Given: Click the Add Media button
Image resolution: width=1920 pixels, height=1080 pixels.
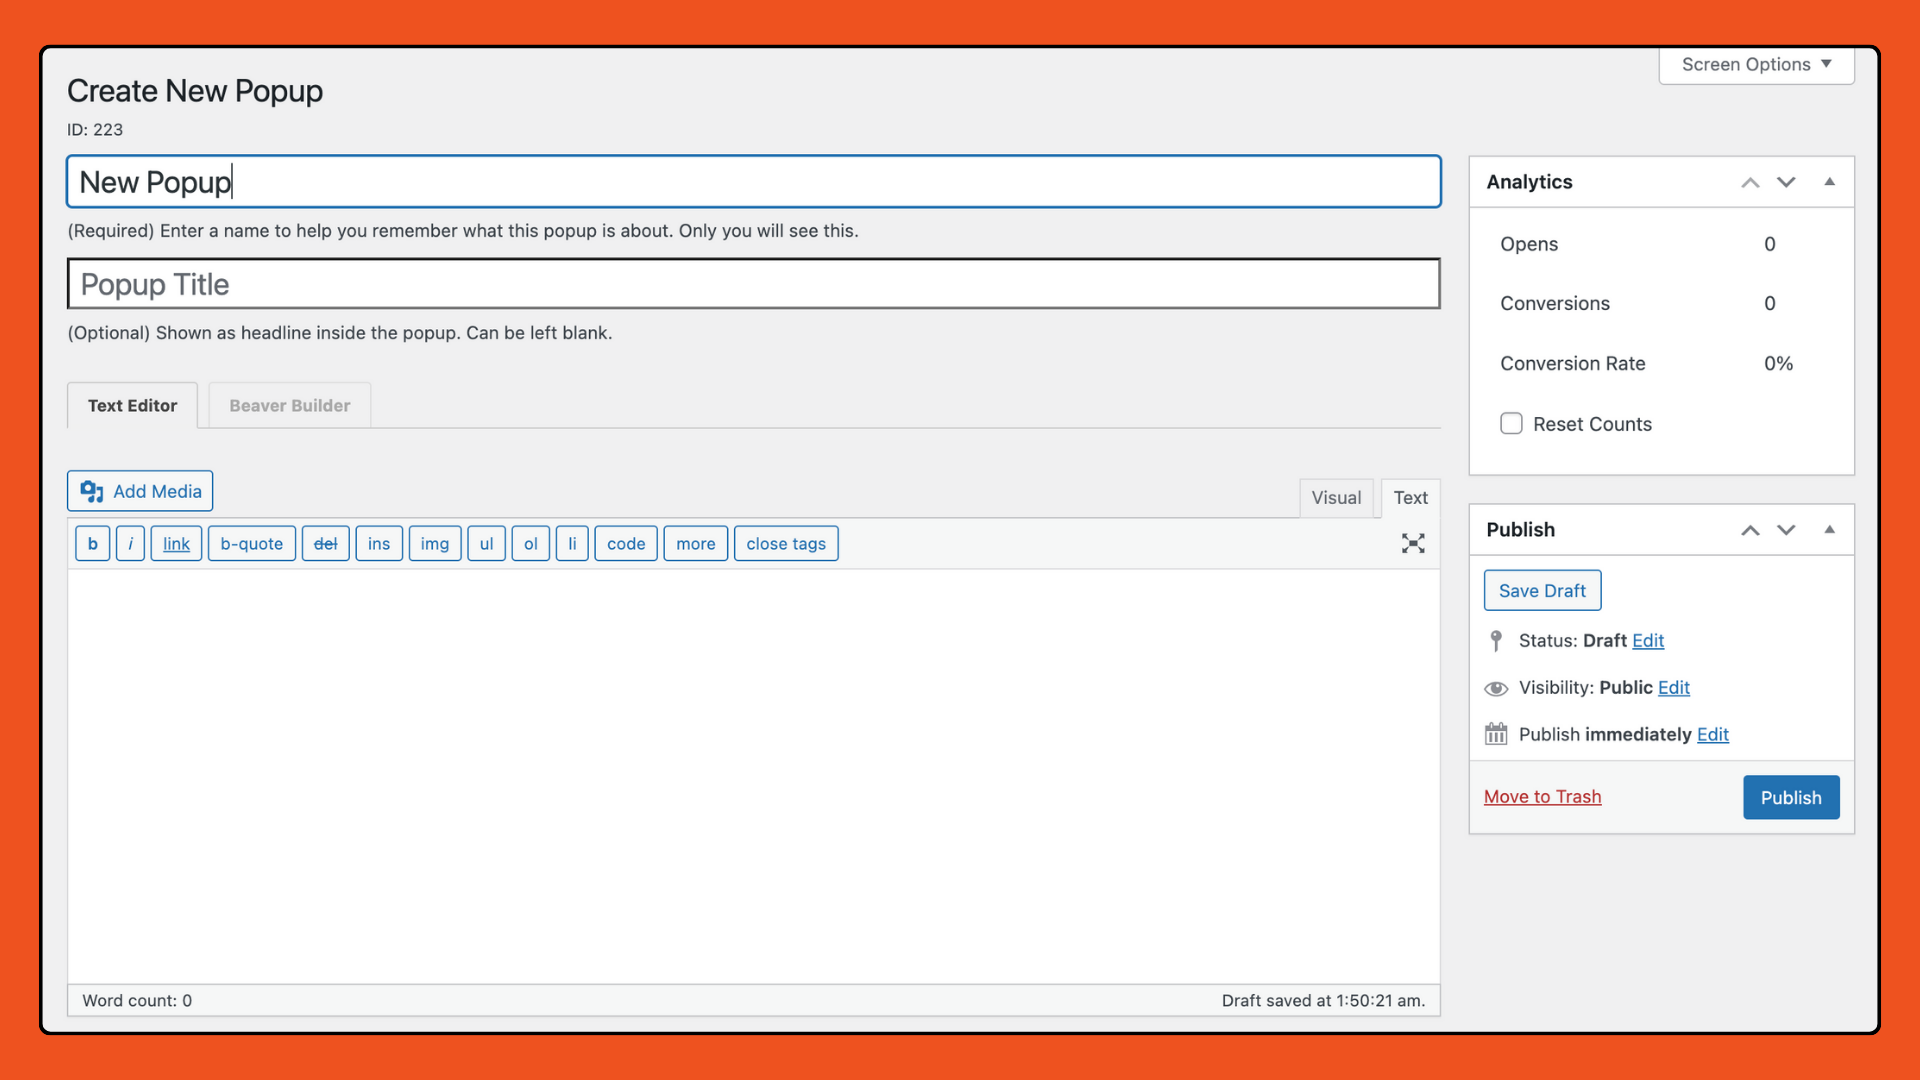Looking at the screenshot, I should point(140,491).
